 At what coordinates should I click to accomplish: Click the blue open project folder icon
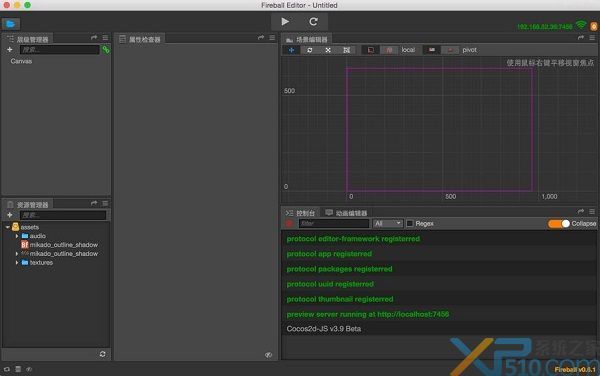[10, 24]
